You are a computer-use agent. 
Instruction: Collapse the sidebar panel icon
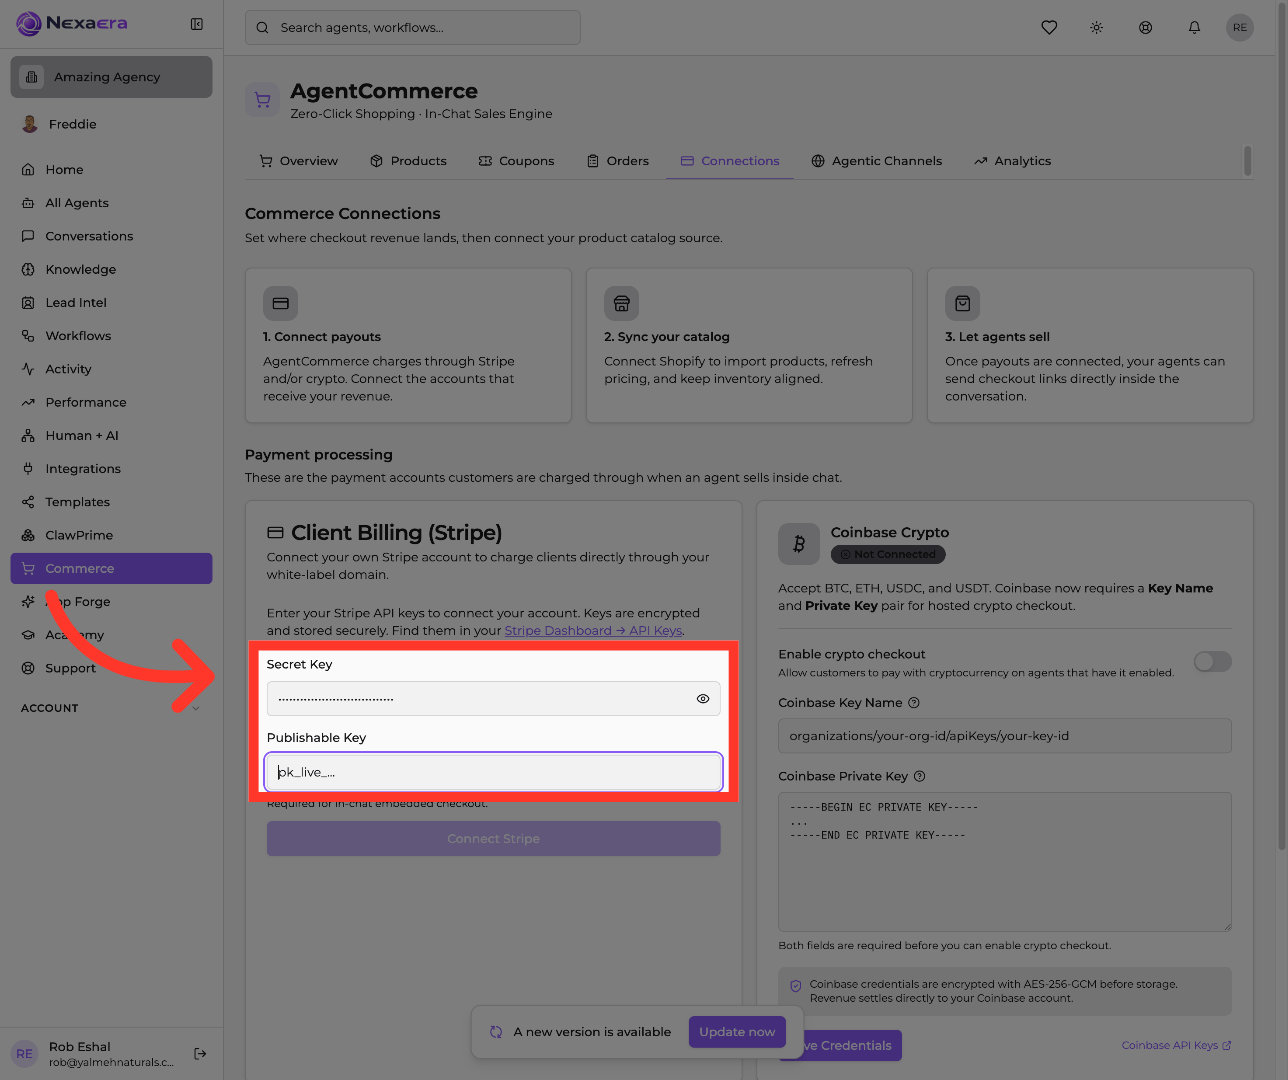(x=197, y=24)
